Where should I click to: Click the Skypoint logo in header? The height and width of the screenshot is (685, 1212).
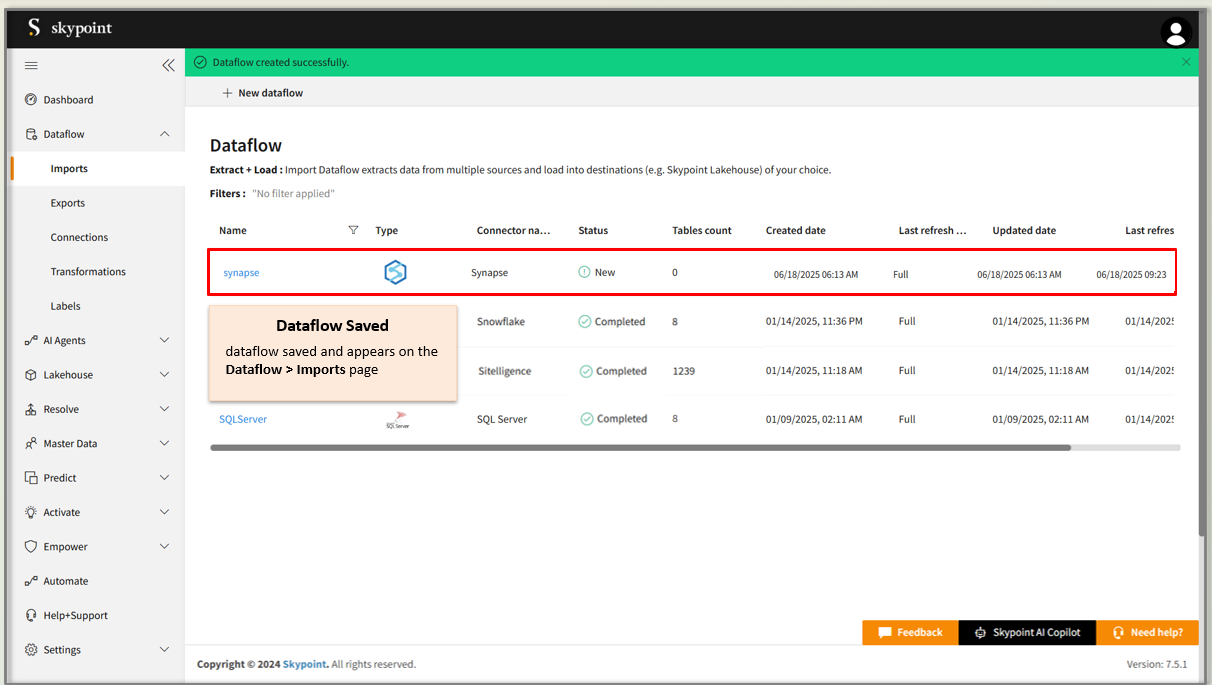(69, 28)
